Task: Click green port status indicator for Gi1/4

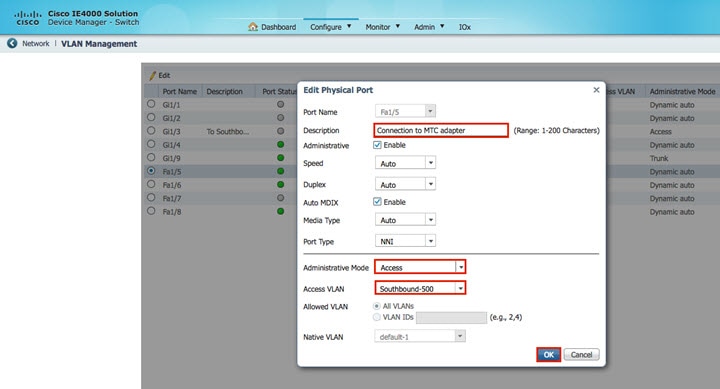Action: tap(280, 144)
